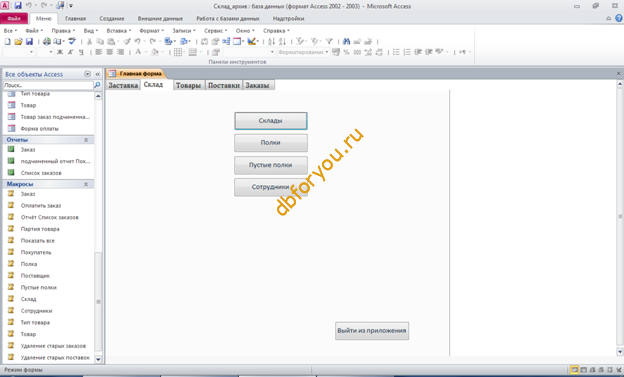Click the Percent style icon
The image size is (624, 377).
pyautogui.click(x=346, y=52)
